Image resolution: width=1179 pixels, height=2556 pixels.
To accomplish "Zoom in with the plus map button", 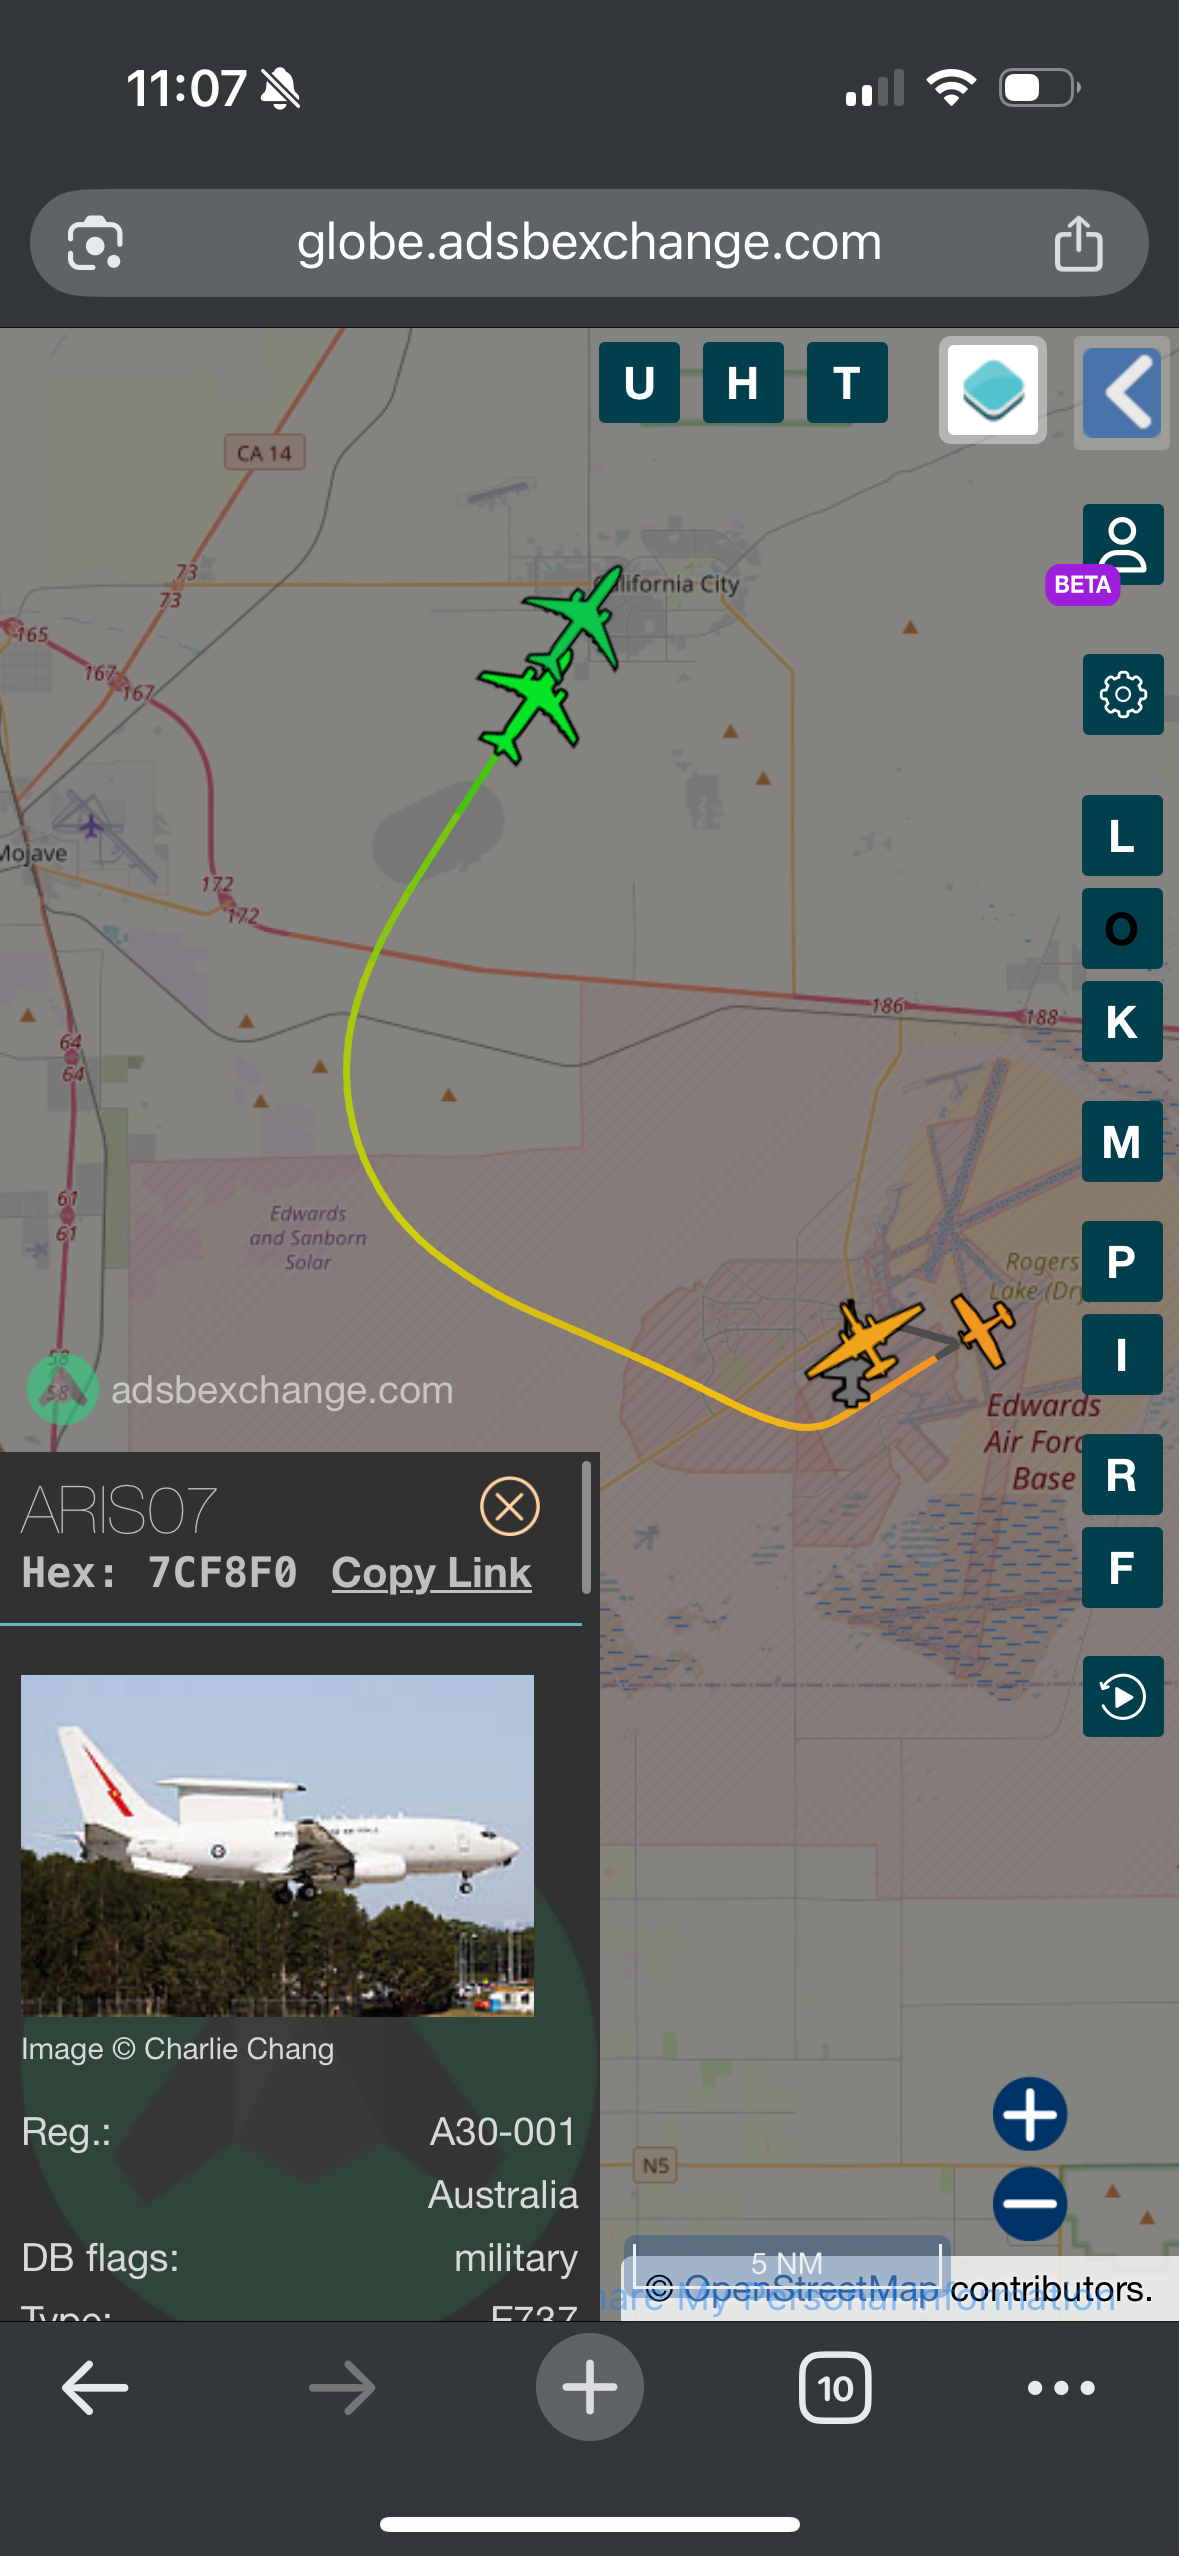I will pos(1030,2113).
